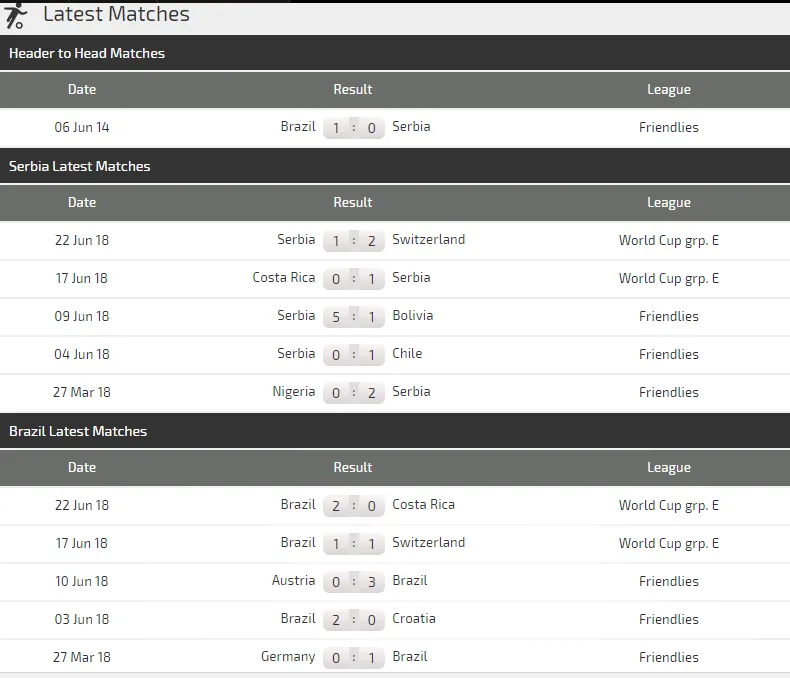
Task: Click the Friendlies league in the 06 Jun 14 row
Action: coord(668,127)
